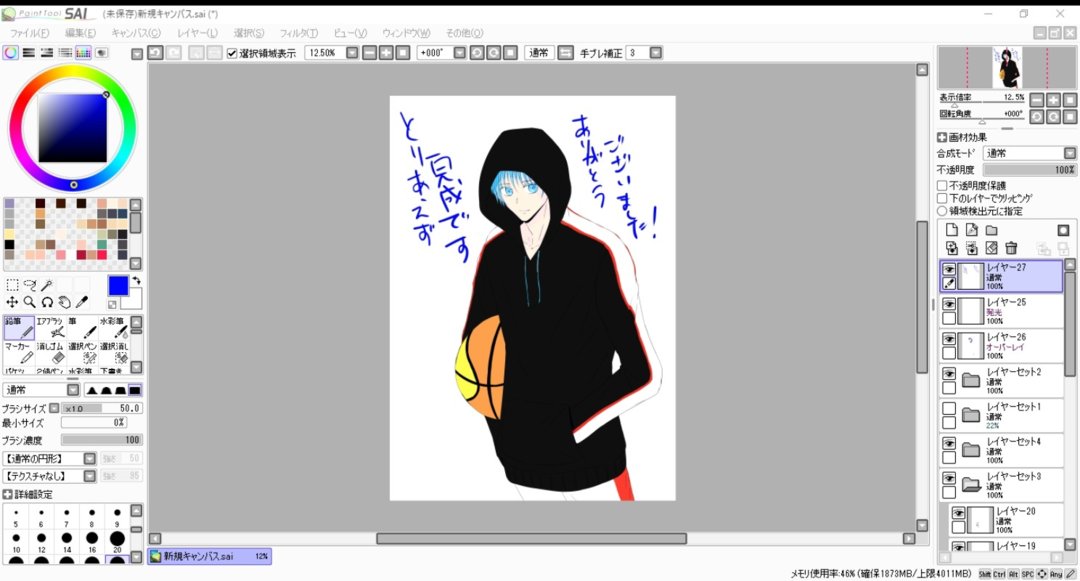Click the layer mask icon
1080x581 pixels.
[x=1063, y=230]
